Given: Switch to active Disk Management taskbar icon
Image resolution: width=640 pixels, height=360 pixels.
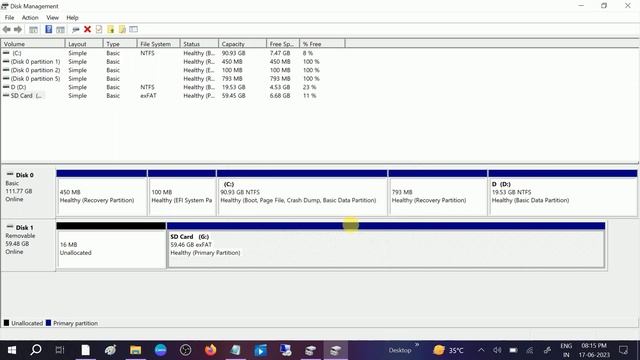Looking at the screenshot, I should coord(336,350).
